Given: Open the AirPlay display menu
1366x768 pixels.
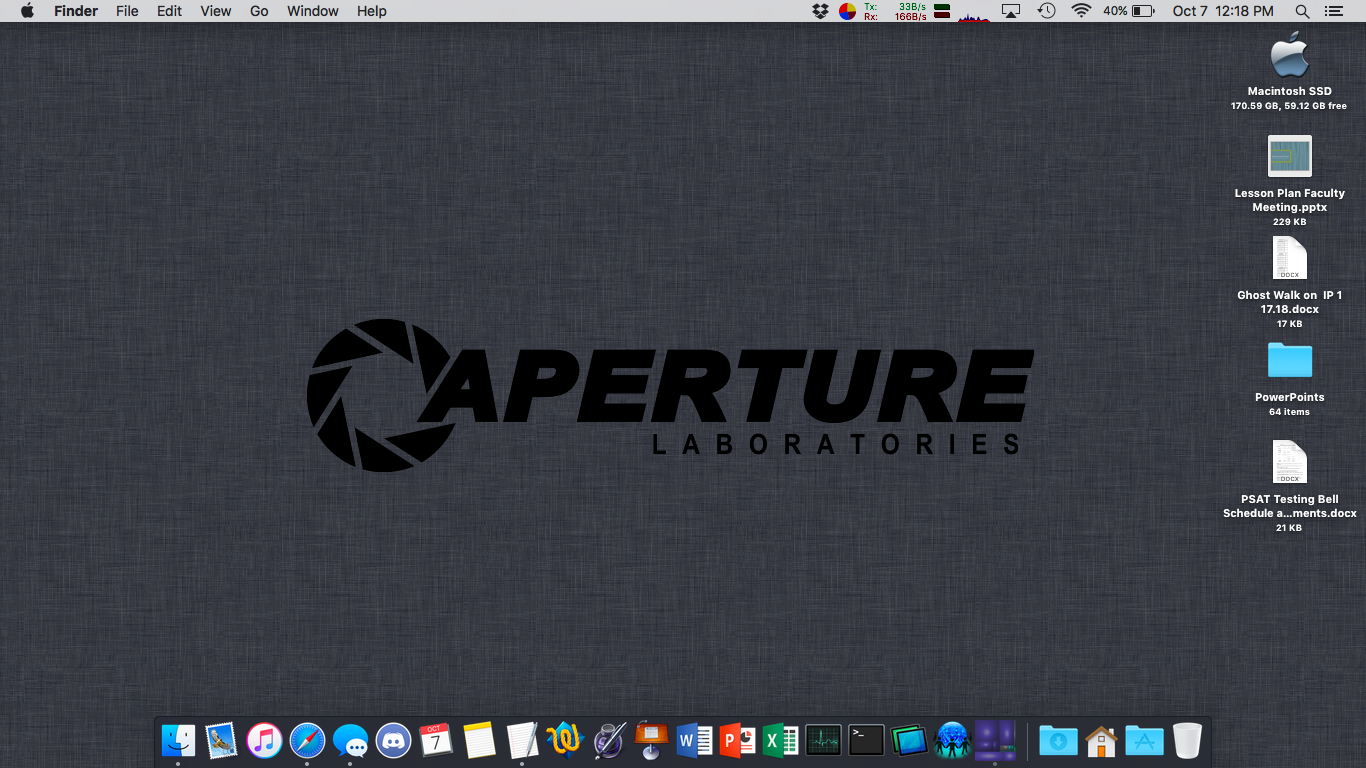Looking at the screenshot, I should [1011, 11].
